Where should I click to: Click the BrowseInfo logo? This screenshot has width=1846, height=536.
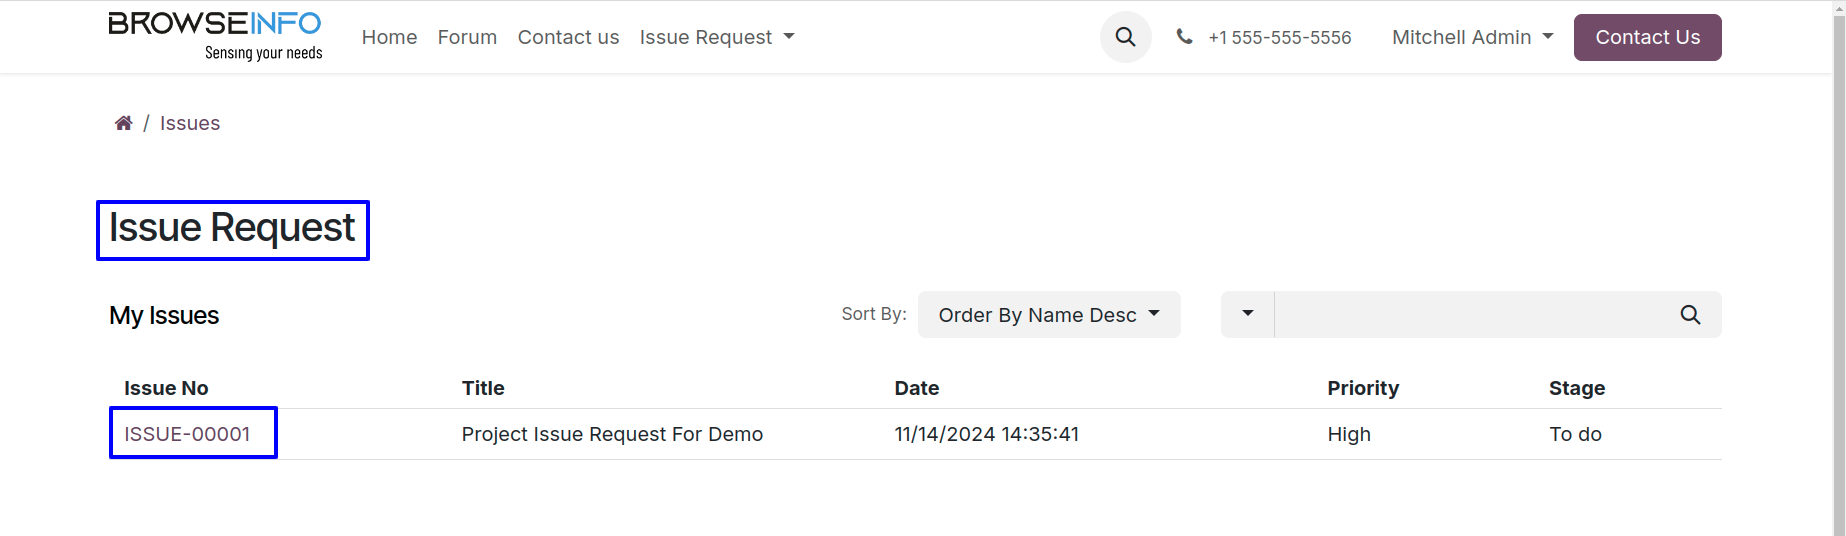coord(215,36)
